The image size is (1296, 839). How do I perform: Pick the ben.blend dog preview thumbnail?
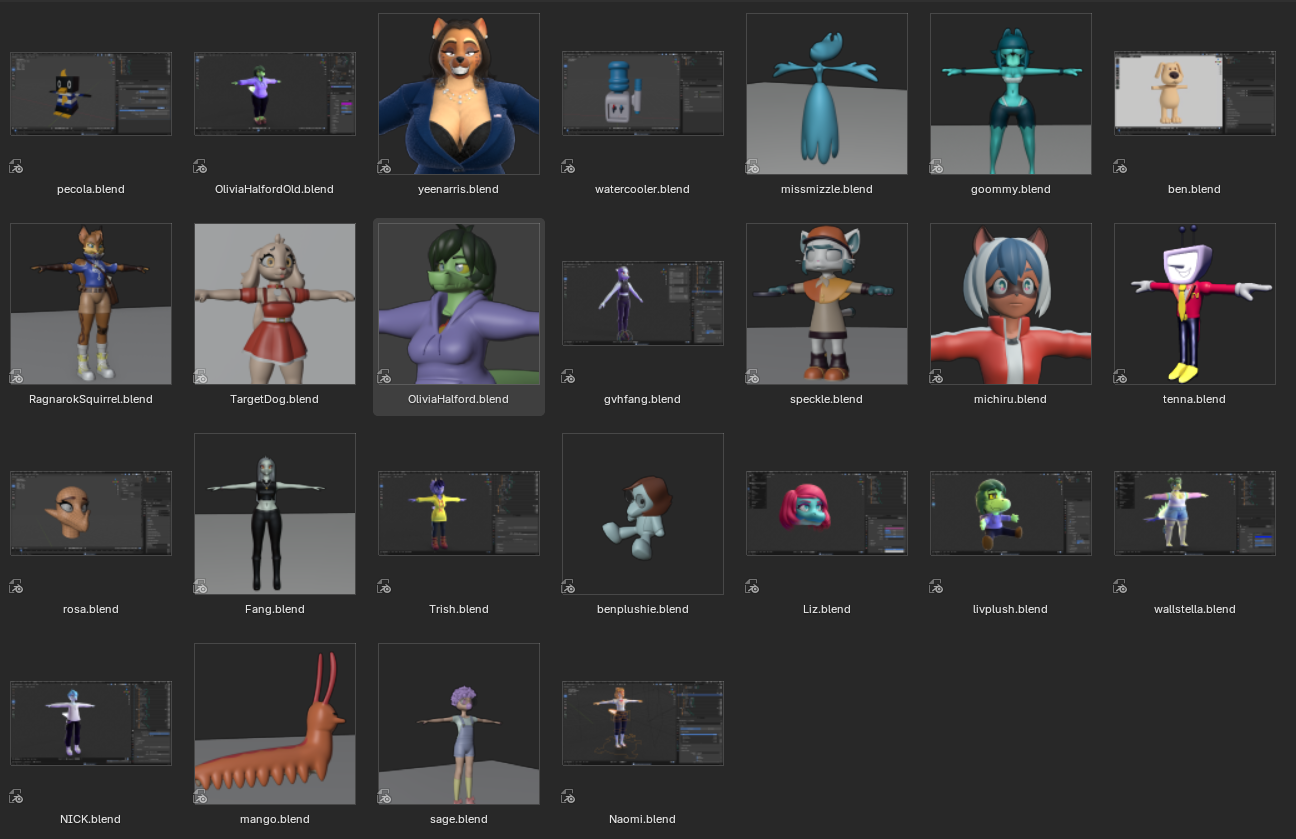click(x=1195, y=94)
